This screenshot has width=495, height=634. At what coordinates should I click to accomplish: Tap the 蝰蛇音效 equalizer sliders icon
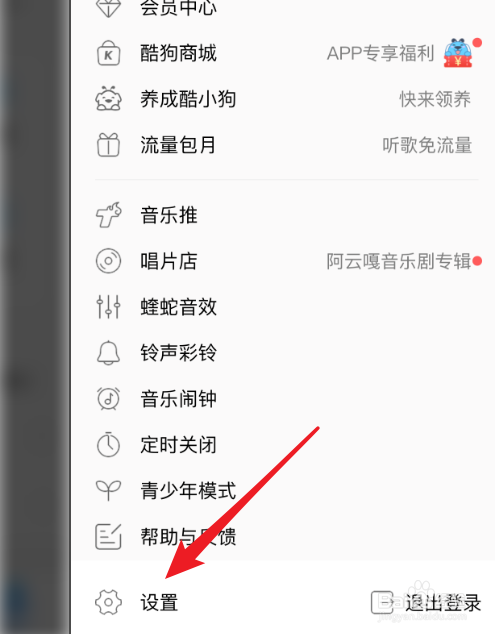coord(108,306)
